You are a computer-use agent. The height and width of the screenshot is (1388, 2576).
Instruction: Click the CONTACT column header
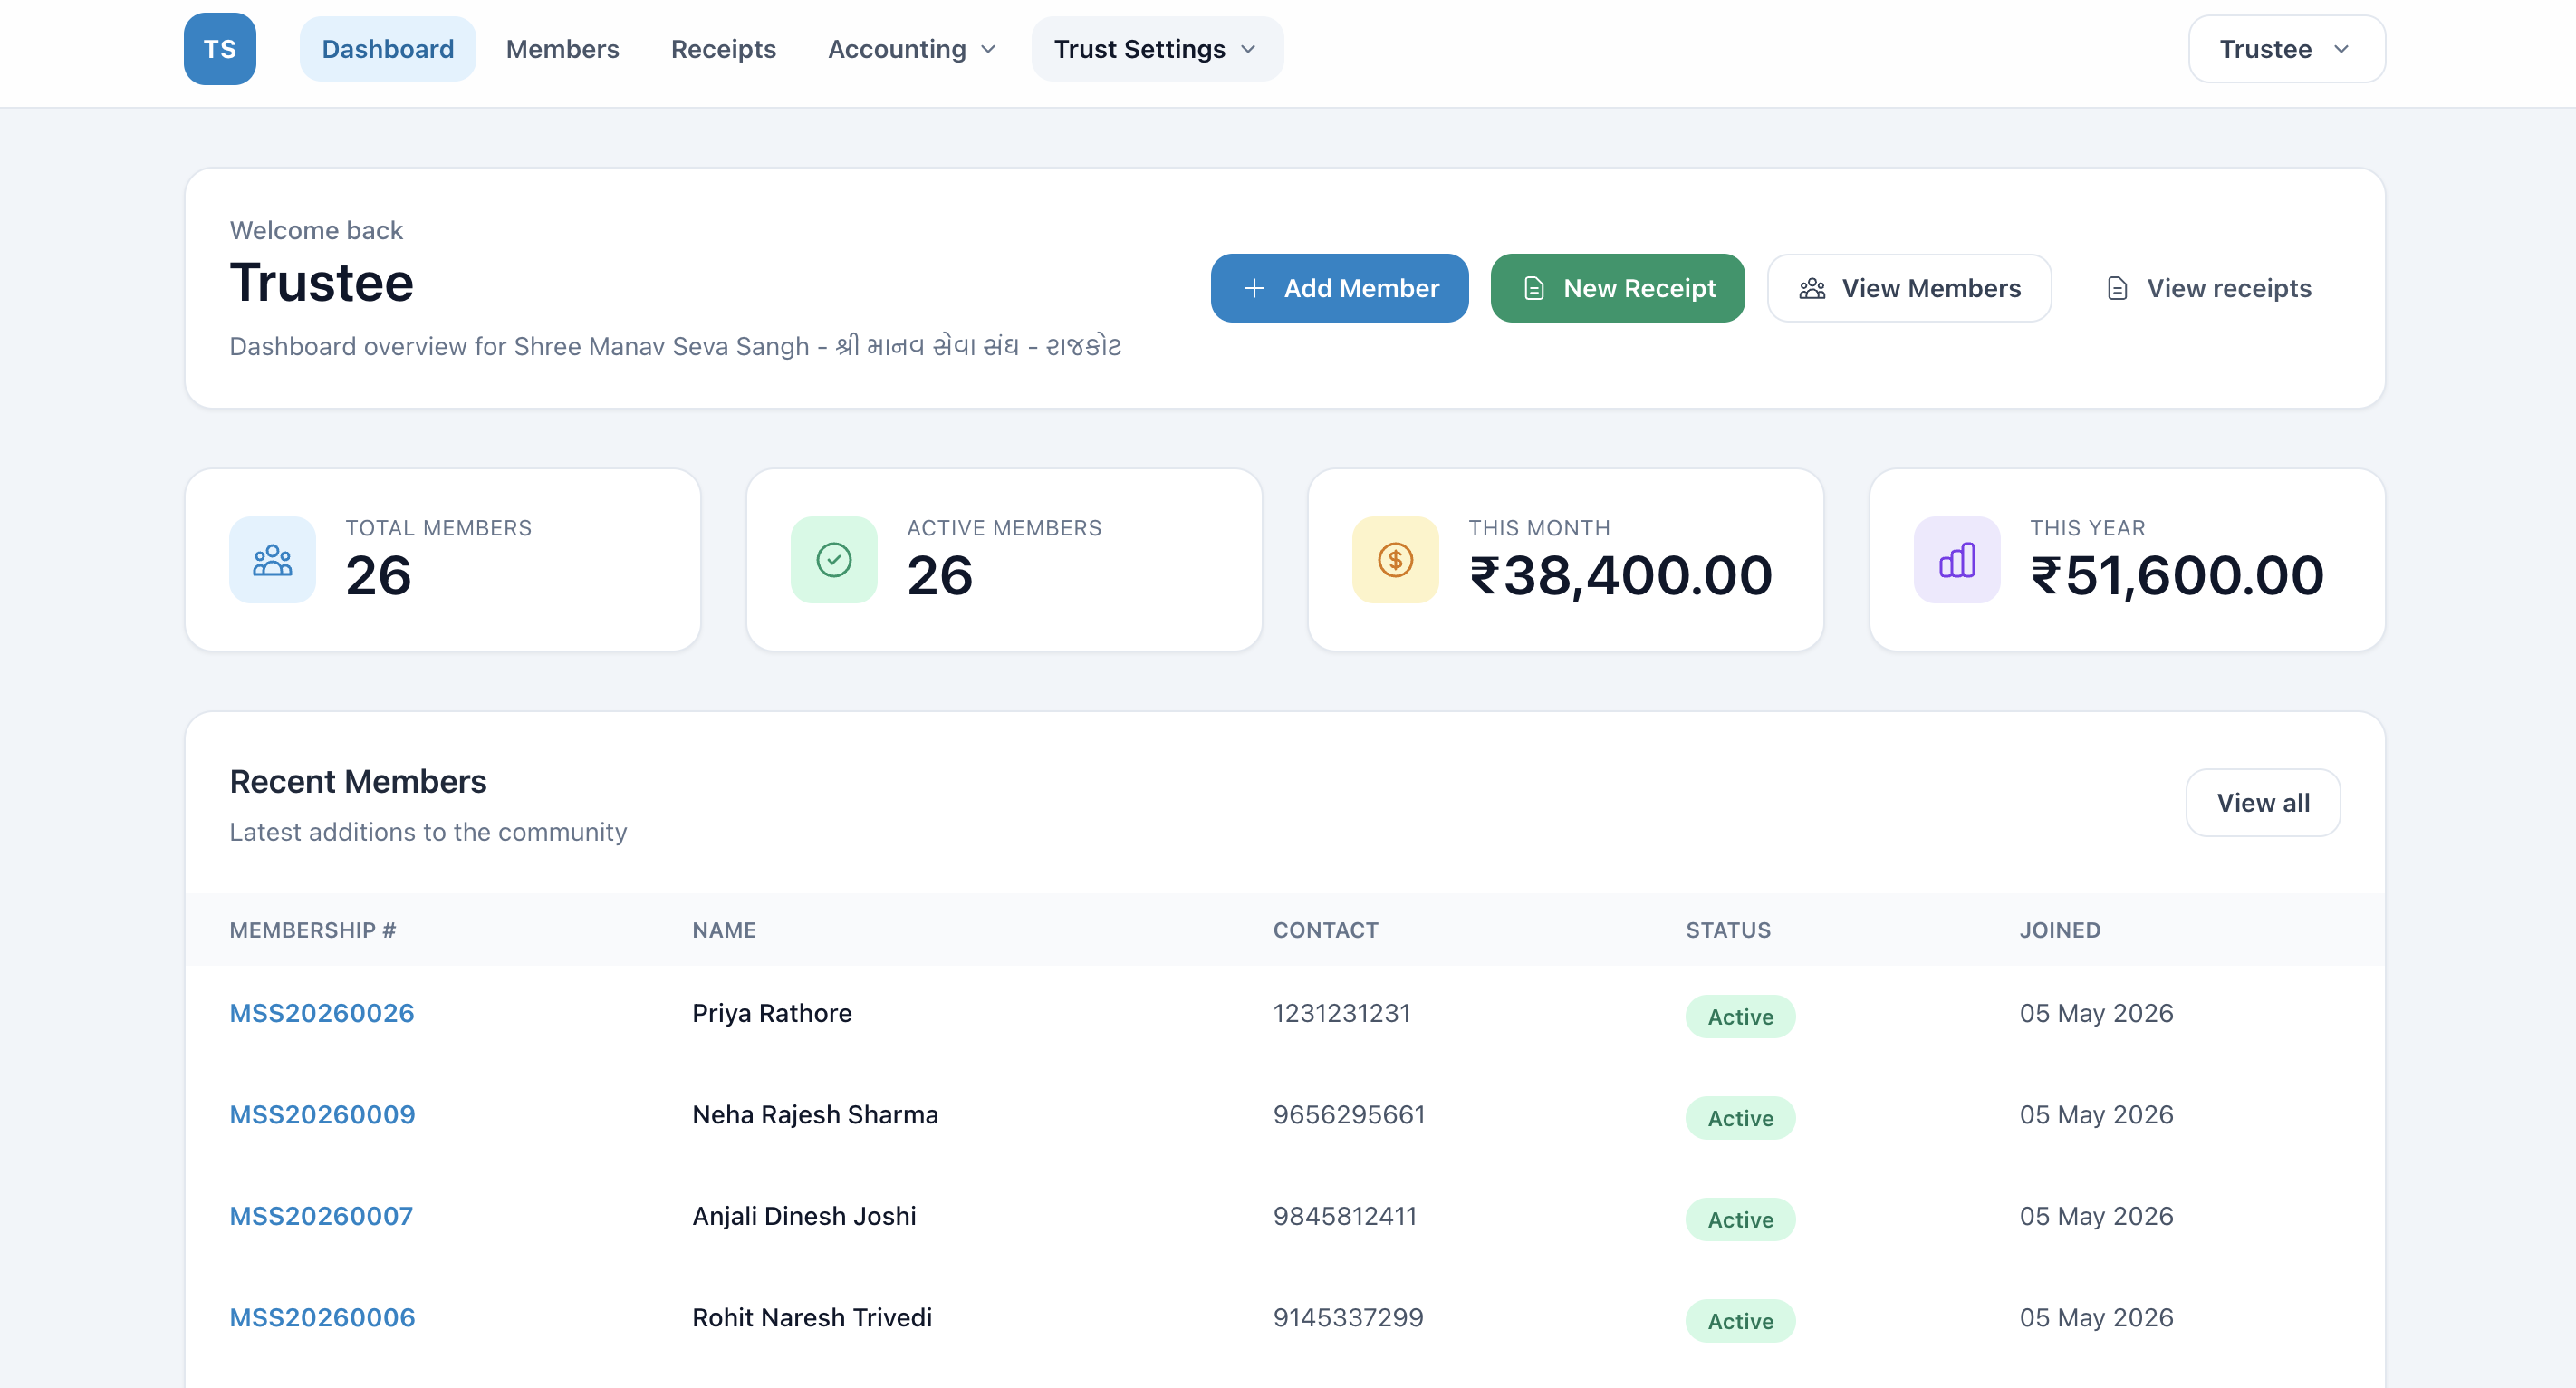coord(1325,930)
